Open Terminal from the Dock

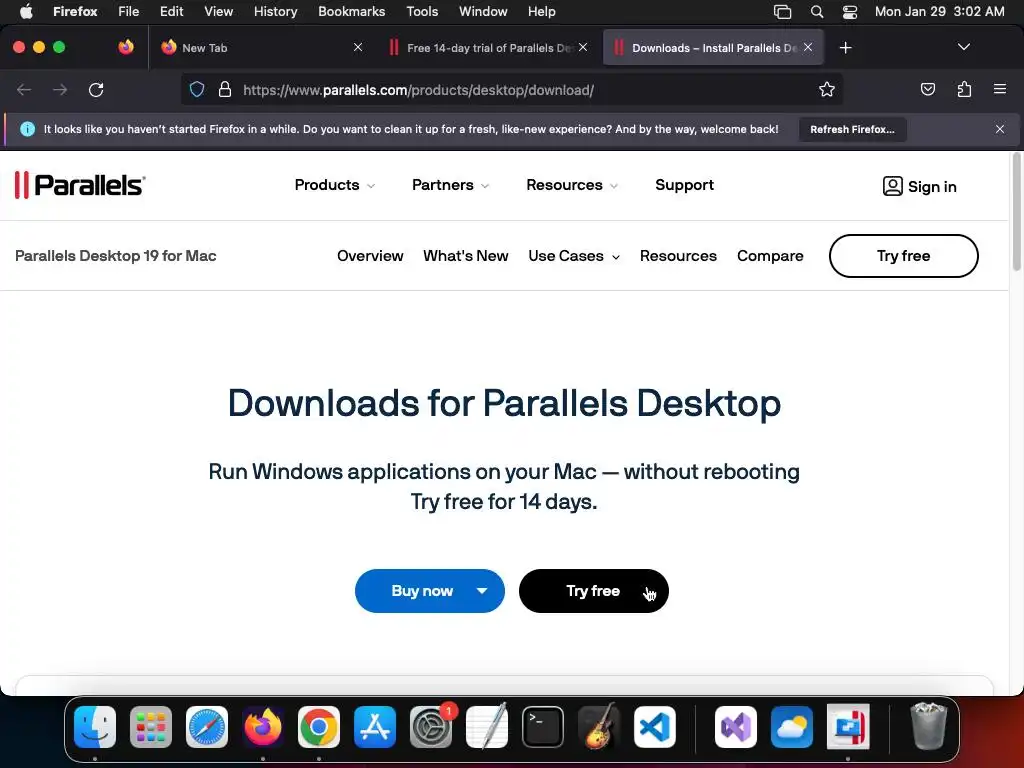[x=543, y=726]
